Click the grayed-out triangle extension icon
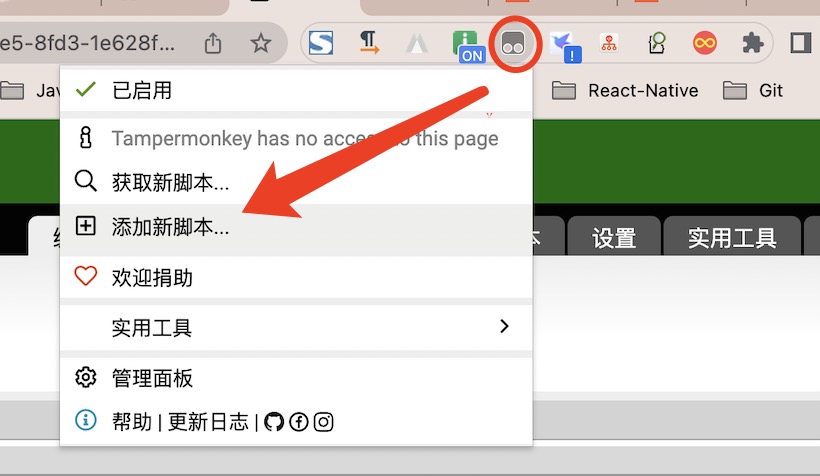This screenshot has height=476, width=820. [417, 44]
